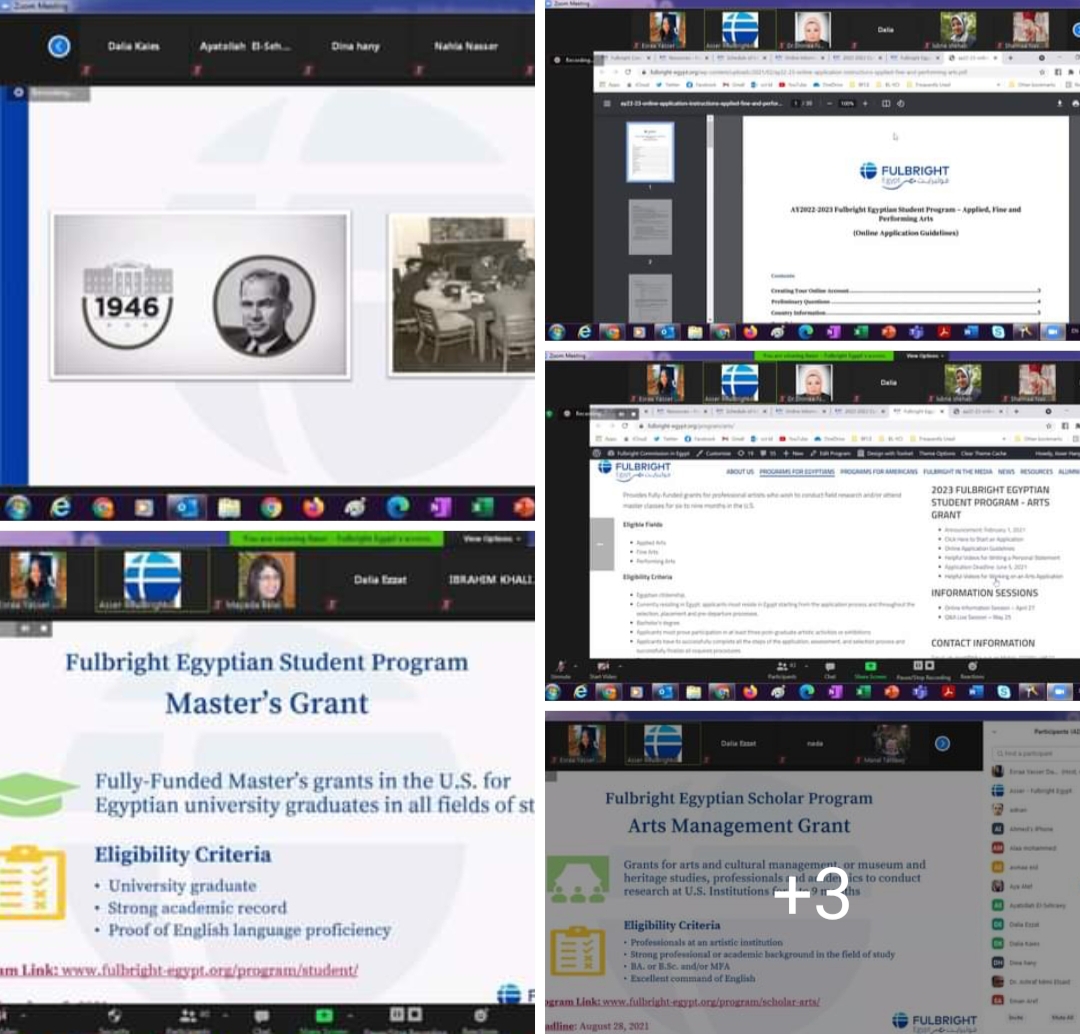Toggle Unmute microphone beneath the Fulbright website

561,669
